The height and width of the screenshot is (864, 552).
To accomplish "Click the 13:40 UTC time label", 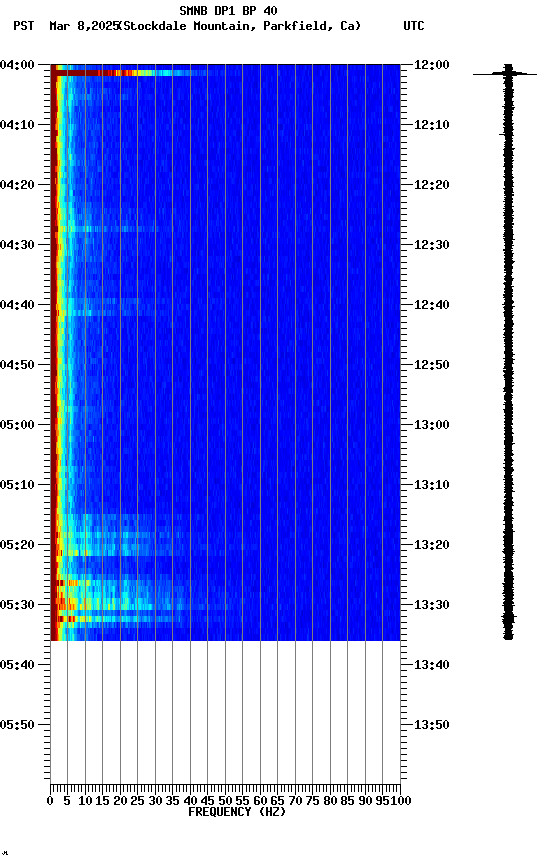I will point(432,665).
